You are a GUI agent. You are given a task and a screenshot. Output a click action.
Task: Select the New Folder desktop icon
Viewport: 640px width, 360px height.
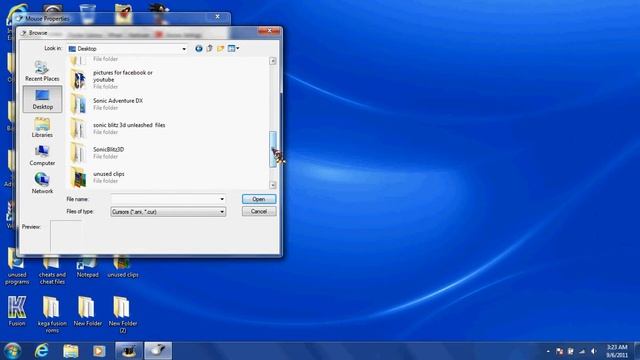pos(87,311)
